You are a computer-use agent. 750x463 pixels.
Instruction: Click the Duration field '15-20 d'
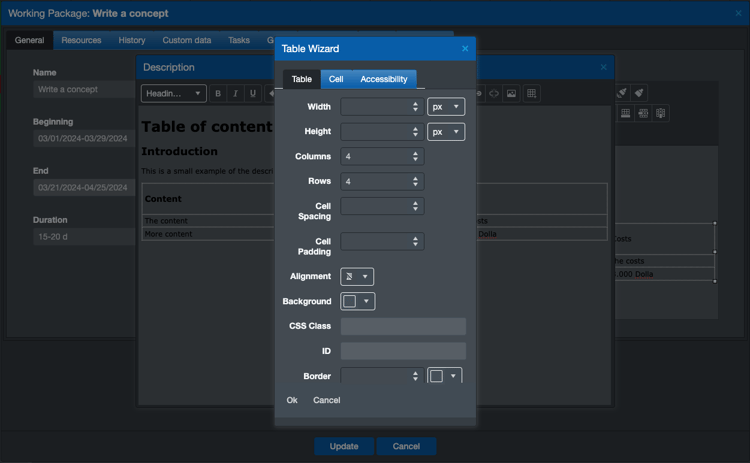point(84,237)
